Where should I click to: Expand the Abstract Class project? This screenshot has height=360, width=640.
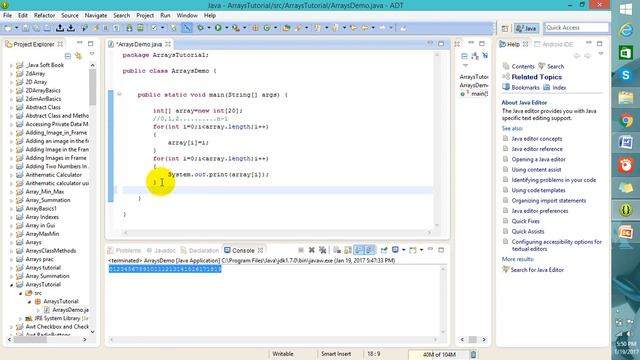(x=11, y=107)
